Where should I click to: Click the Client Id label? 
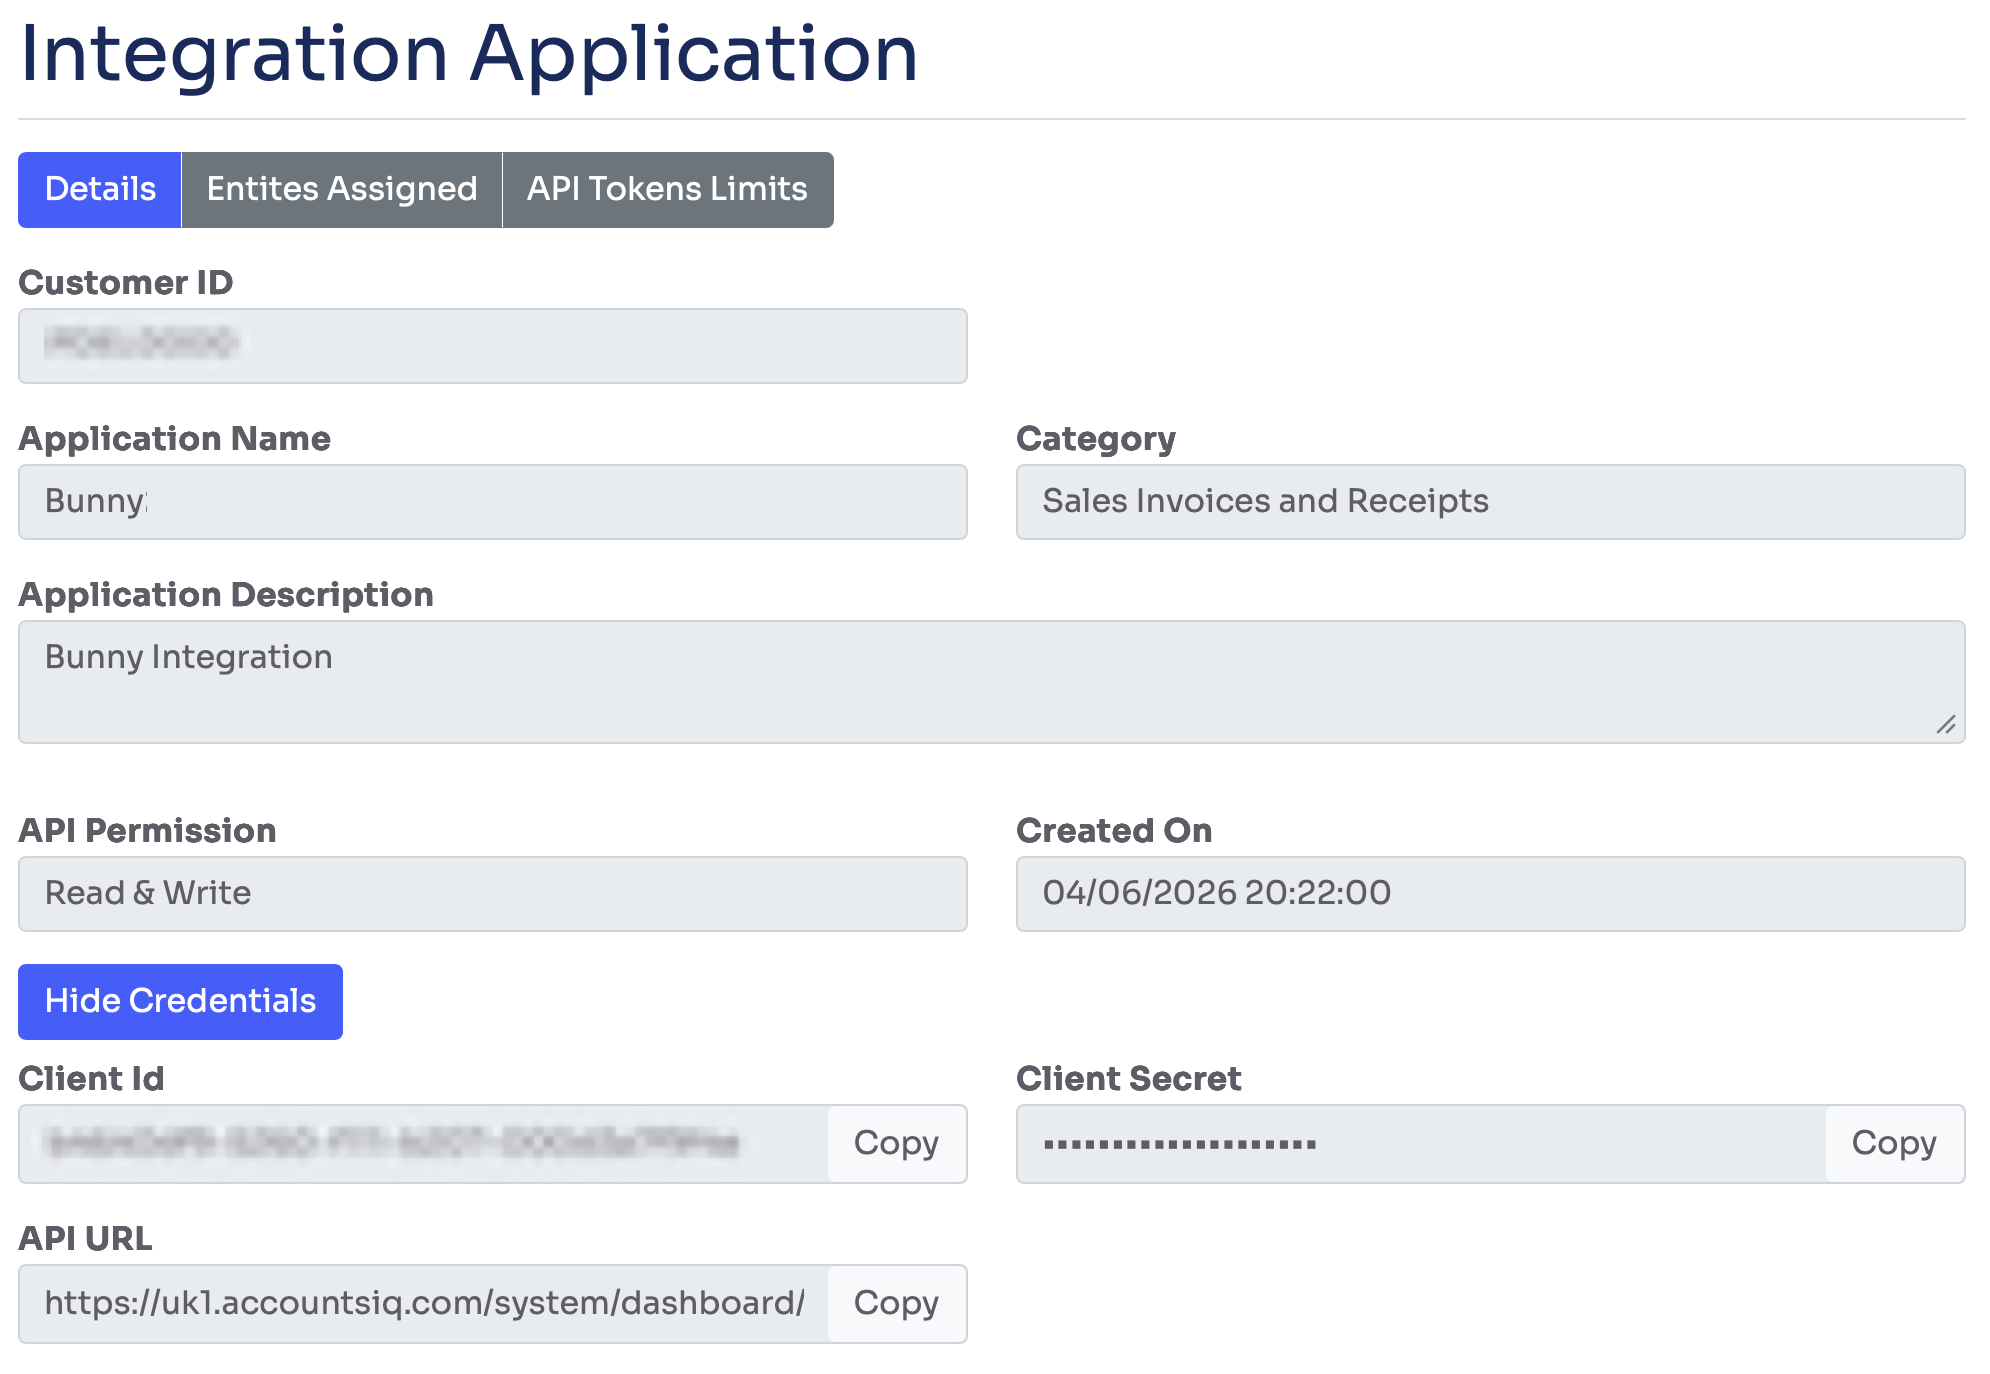(x=91, y=1079)
